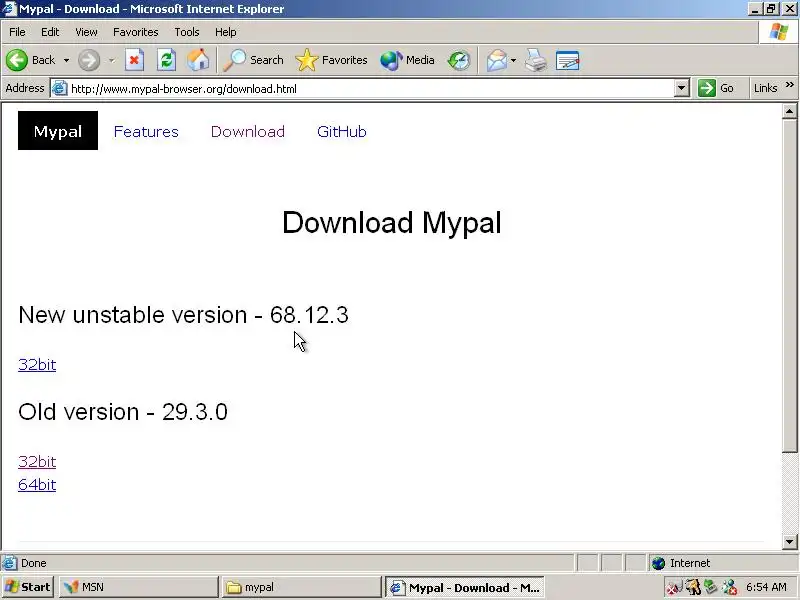Click the Windows flag logo throbber
The height and width of the screenshot is (600, 800).
coord(779,32)
